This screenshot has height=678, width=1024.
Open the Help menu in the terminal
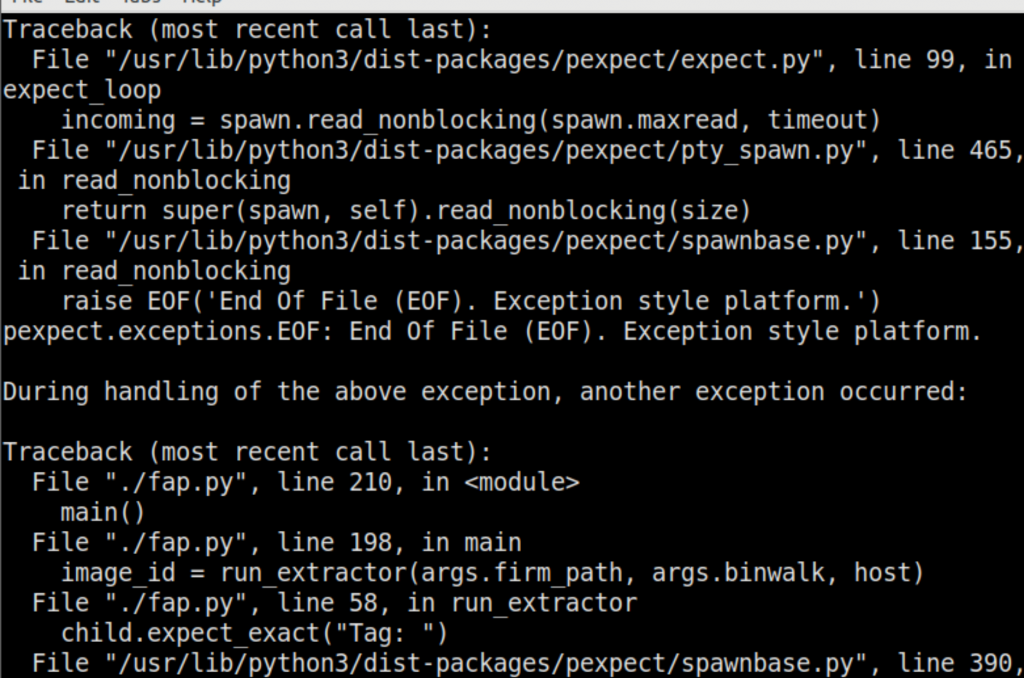click(x=201, y=3)
